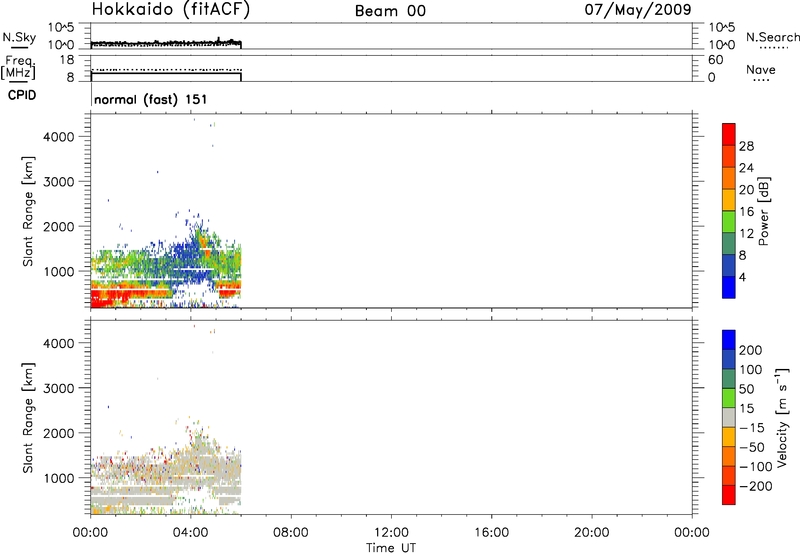Click the 'Slant Range [km]' label of the power panel
Image resolution: width=800 pixels, height=554 pixels.
[x=28, y=211]
